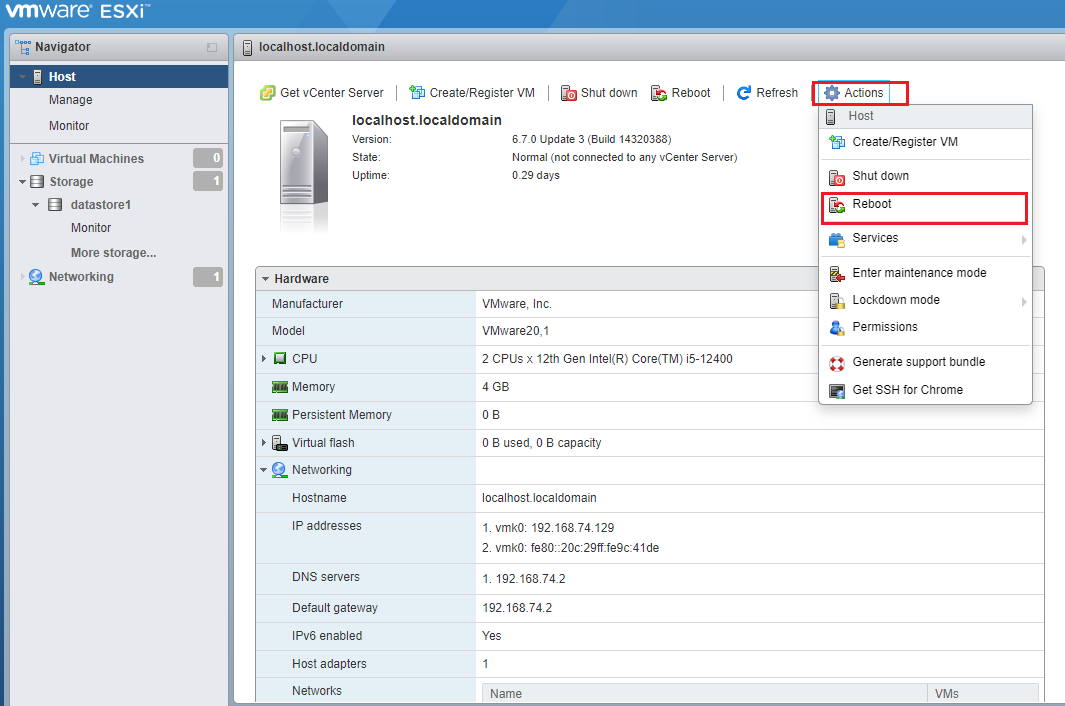Click the Refresh arrow icon
Viewport: 1065px width, 706px height.
pyautogui.click(x=744, y=92)
